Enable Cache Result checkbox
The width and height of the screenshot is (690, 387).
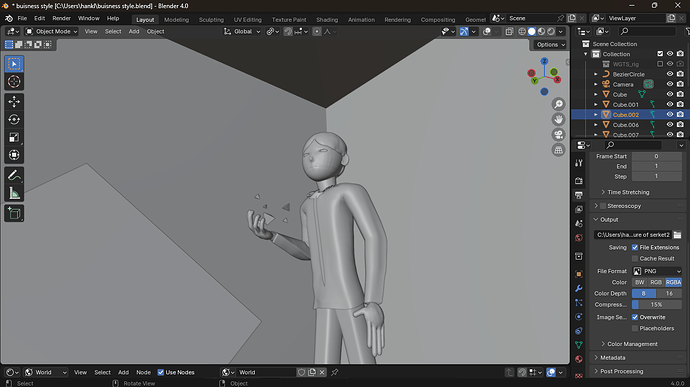635,258
